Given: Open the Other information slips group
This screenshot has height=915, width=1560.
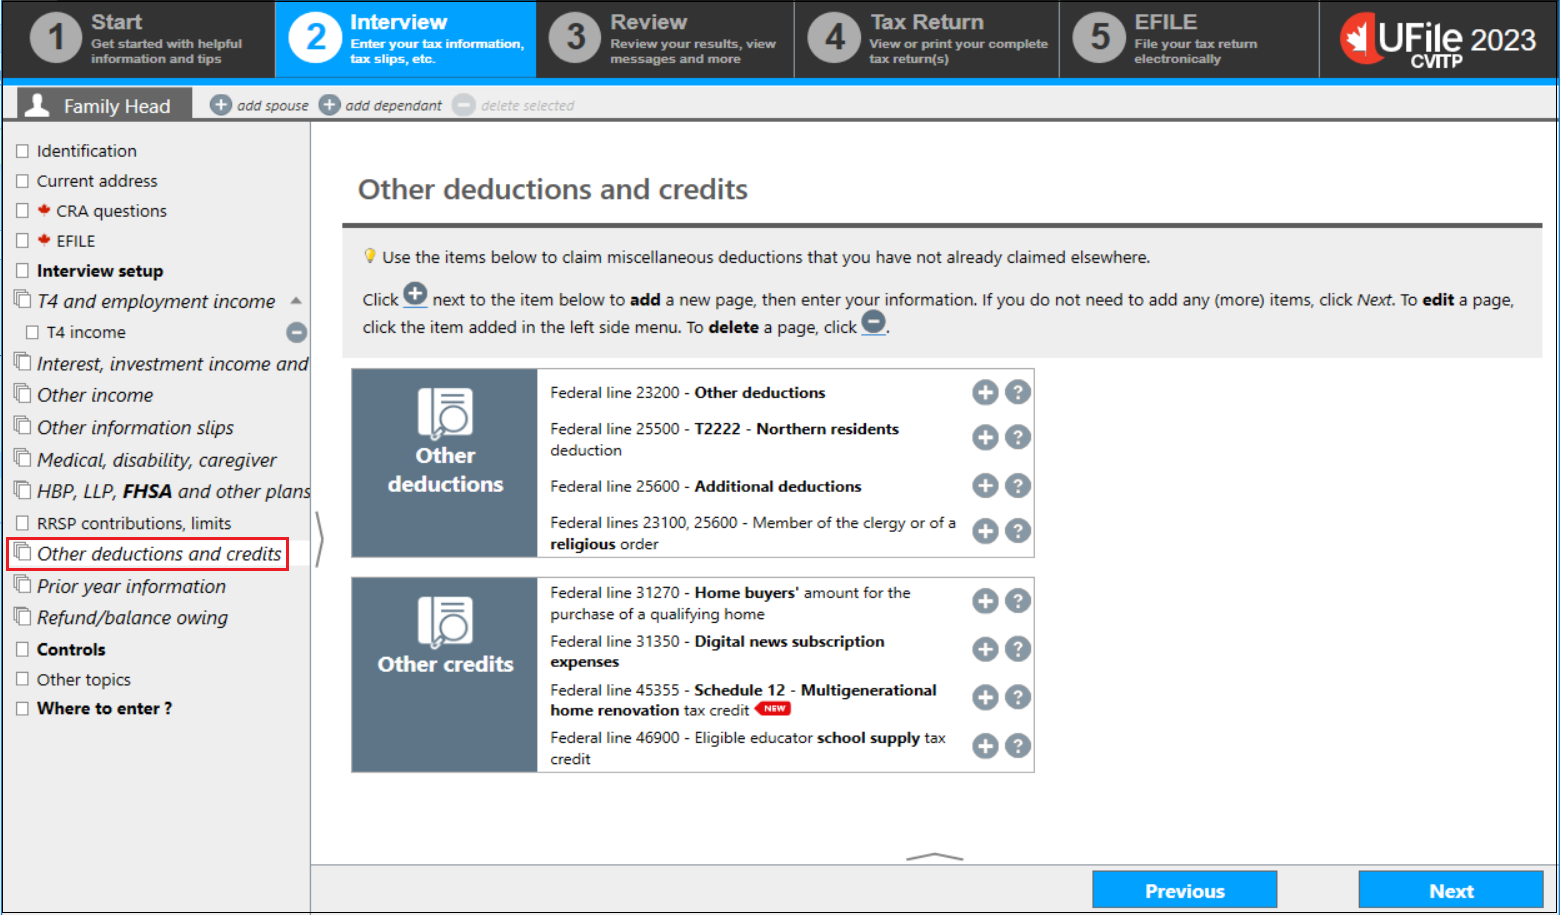Looking at the screenshot, I should coord(135,427).
